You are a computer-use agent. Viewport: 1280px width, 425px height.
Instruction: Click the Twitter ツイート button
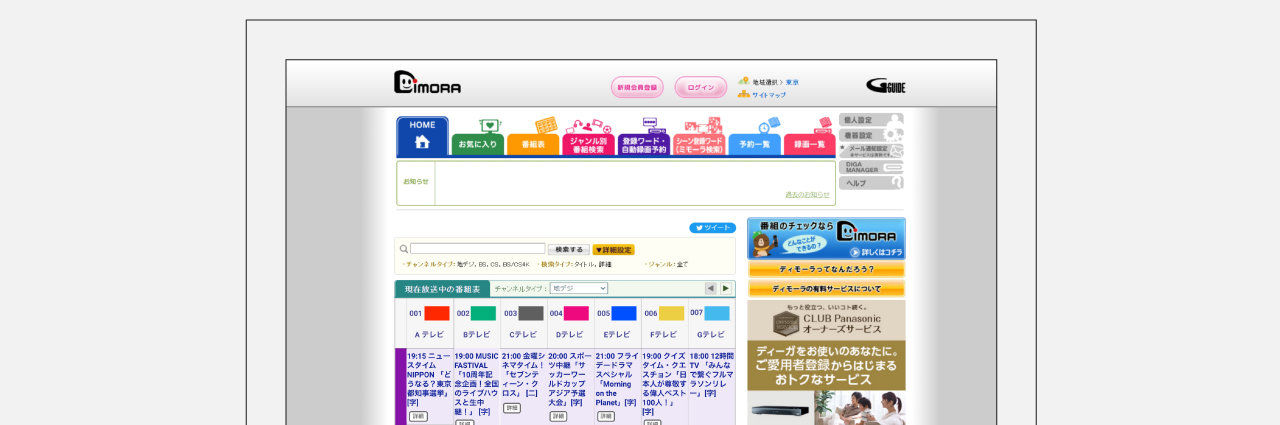click(712, 228)
